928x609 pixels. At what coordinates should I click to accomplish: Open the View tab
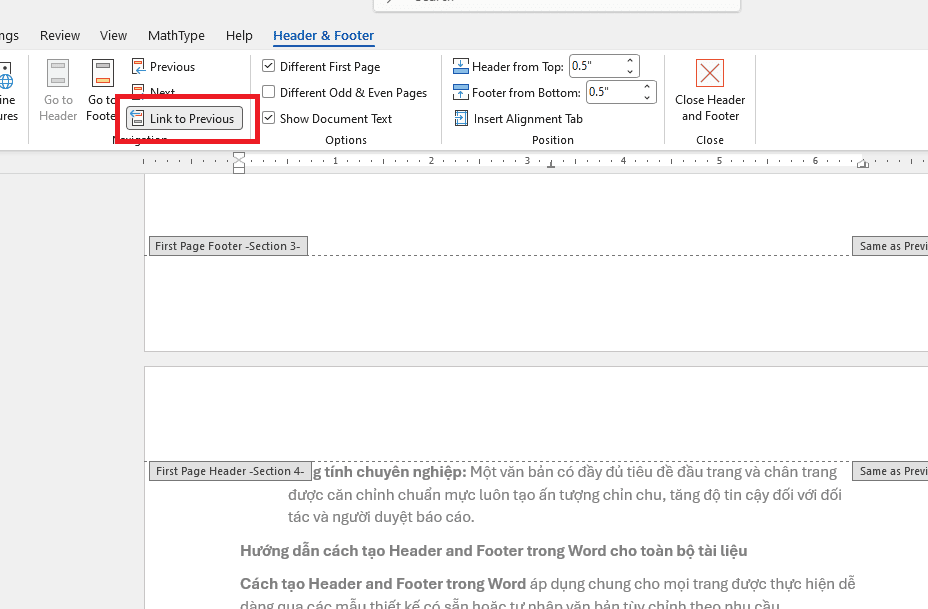[x=113, y=36]
